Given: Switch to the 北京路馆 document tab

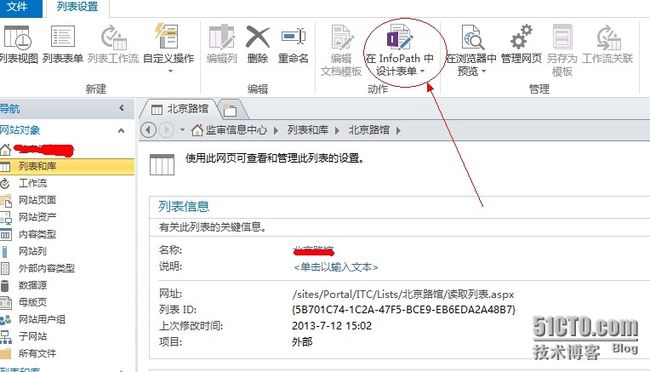Looking at the screenshot, I should (x=179, y=109).
